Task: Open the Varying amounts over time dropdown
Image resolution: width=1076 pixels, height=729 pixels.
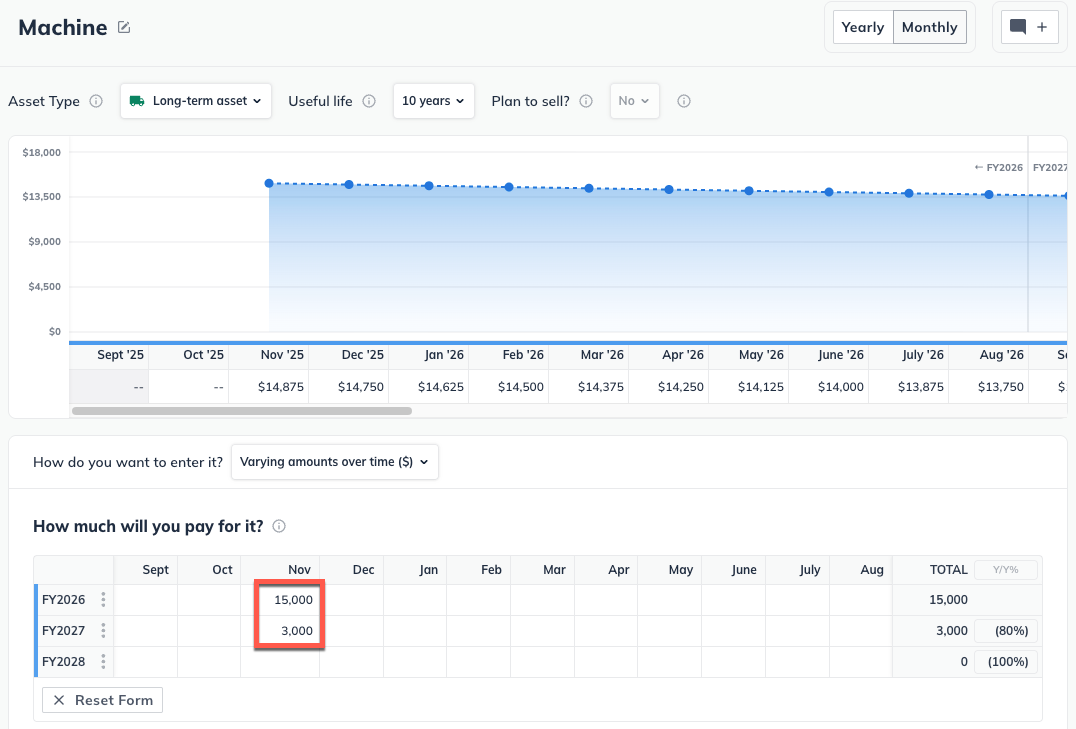Action: 334,462
